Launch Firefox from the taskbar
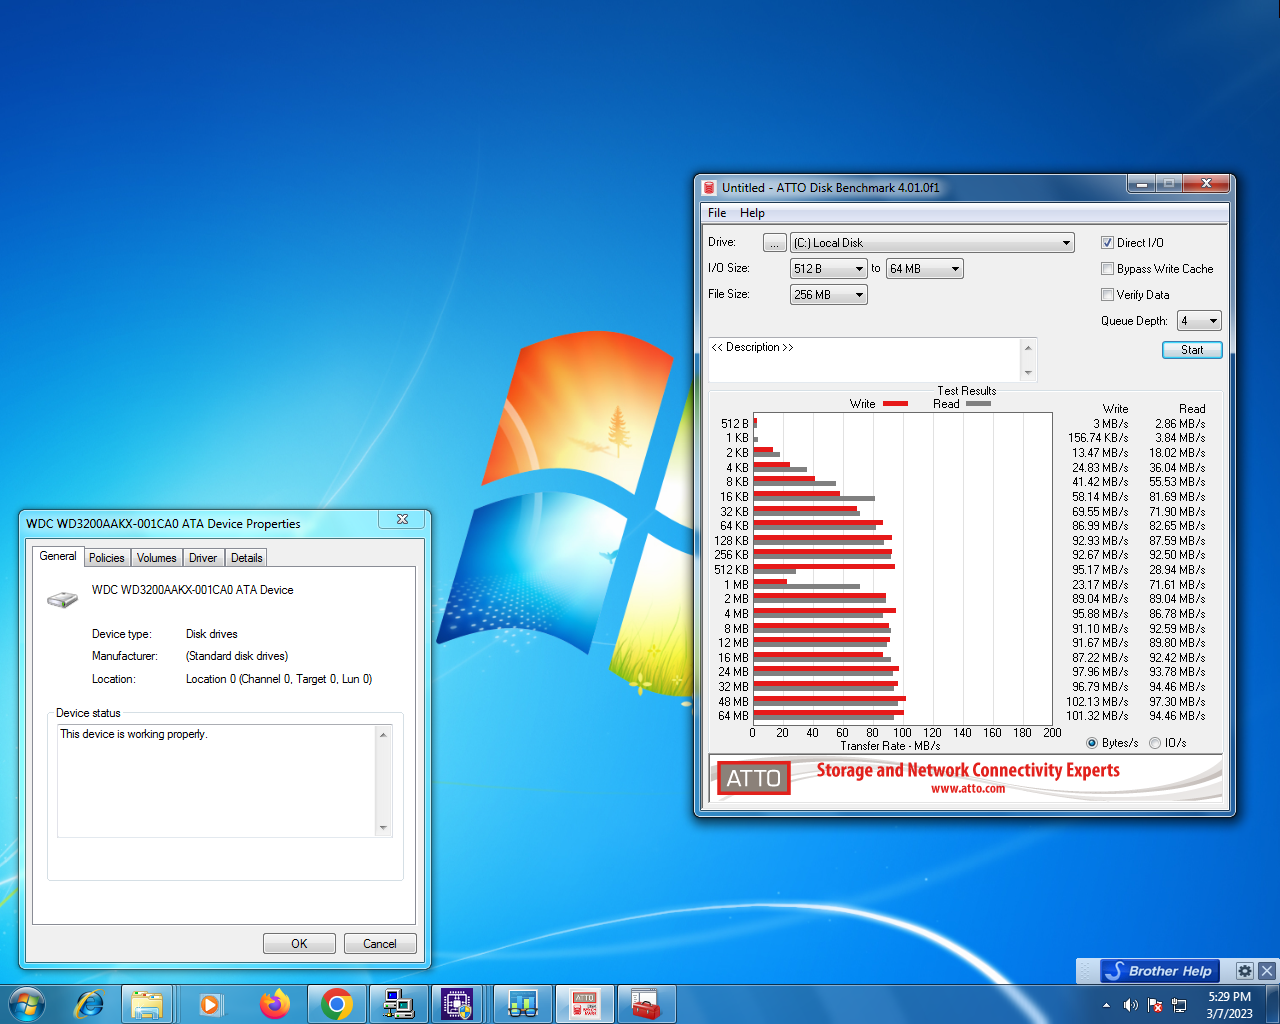1280x1024 pixels. [274, 1003]
